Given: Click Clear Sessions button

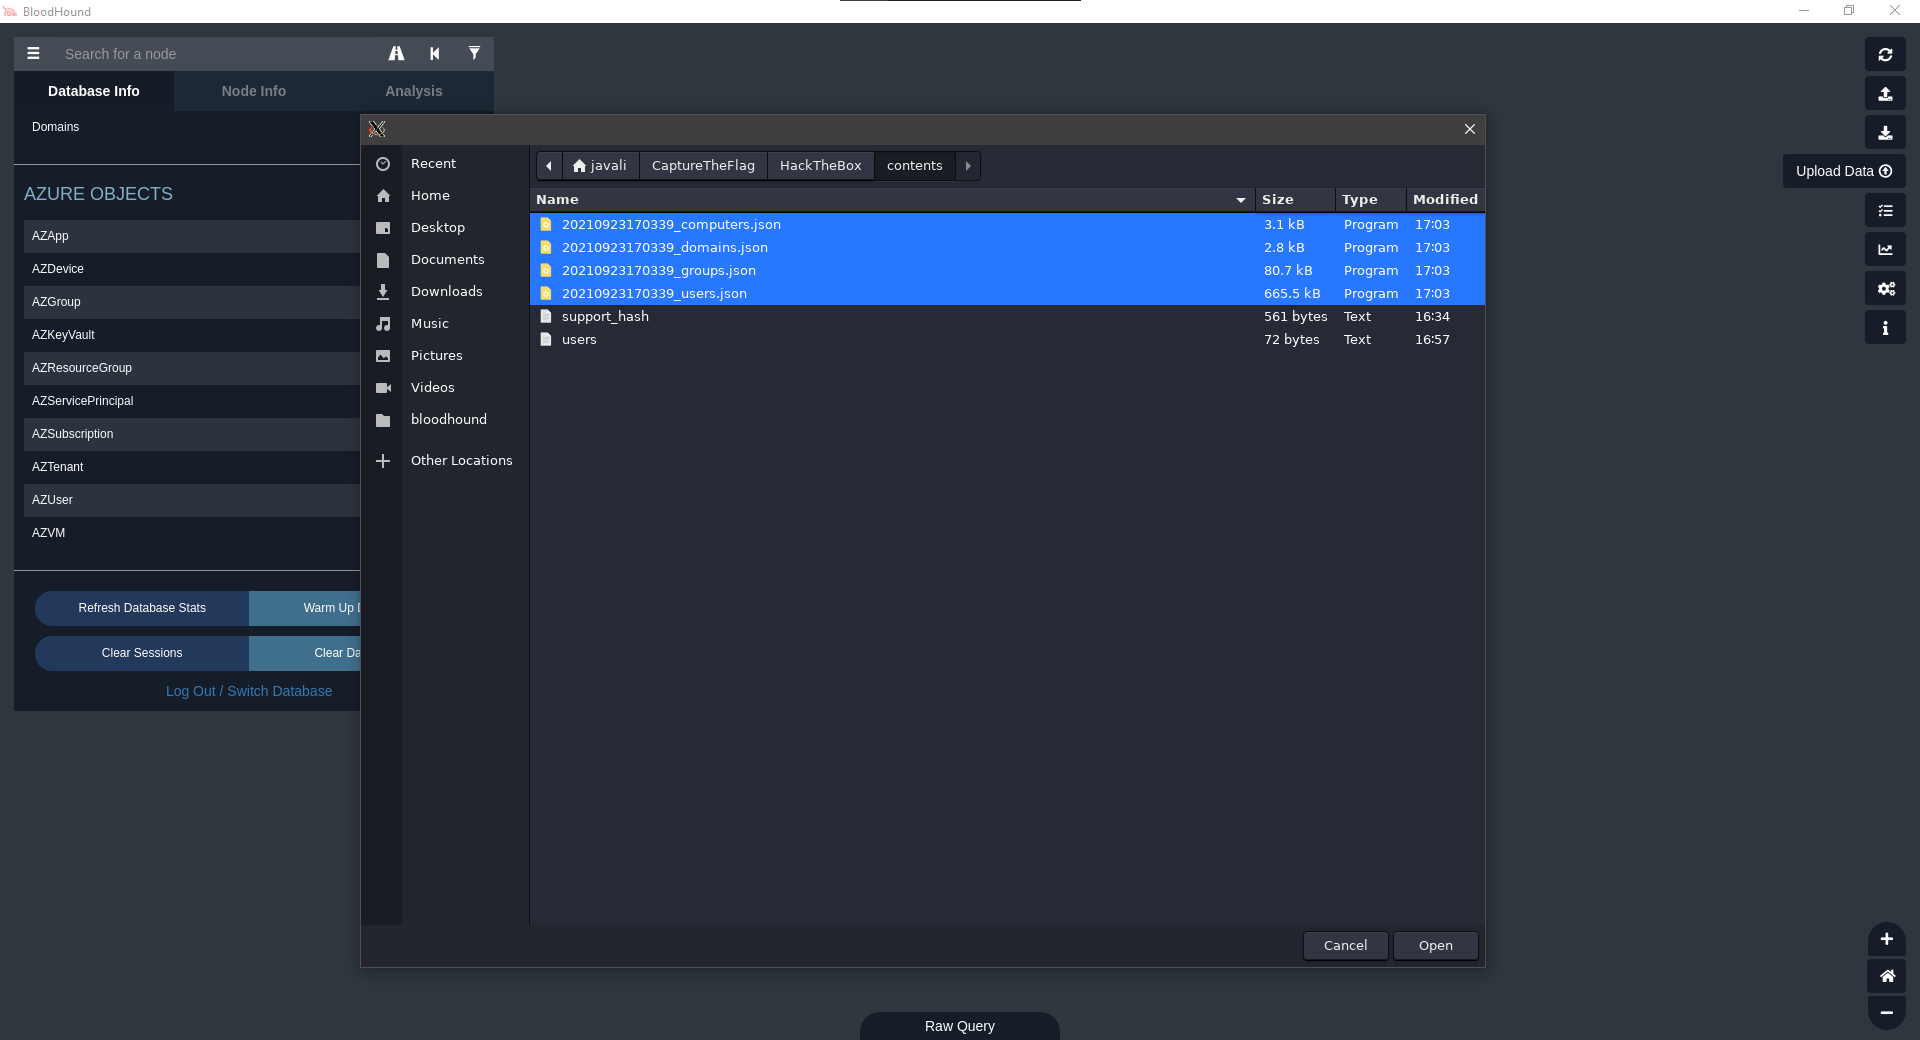Looking at the screenshot, I should tap(142, 653).
